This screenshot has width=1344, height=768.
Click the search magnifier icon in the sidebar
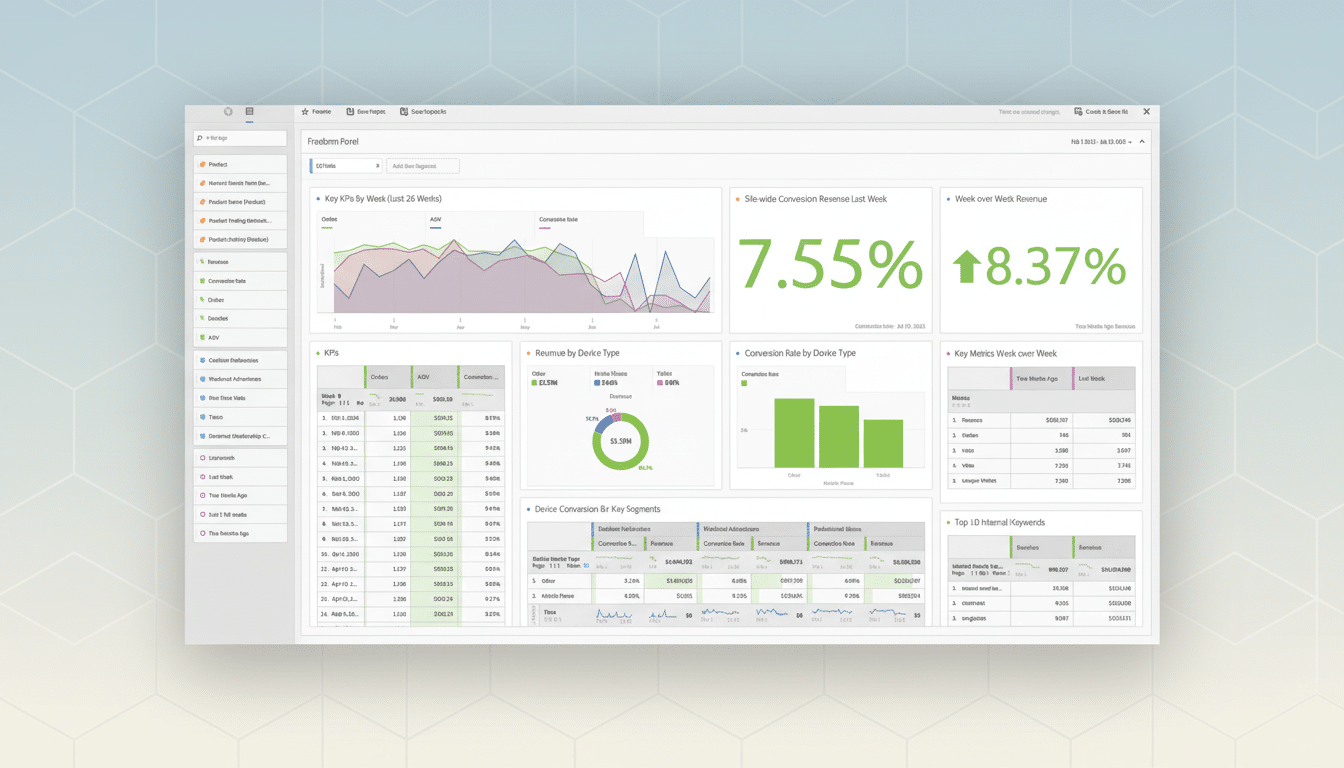(x=200, y=138)
